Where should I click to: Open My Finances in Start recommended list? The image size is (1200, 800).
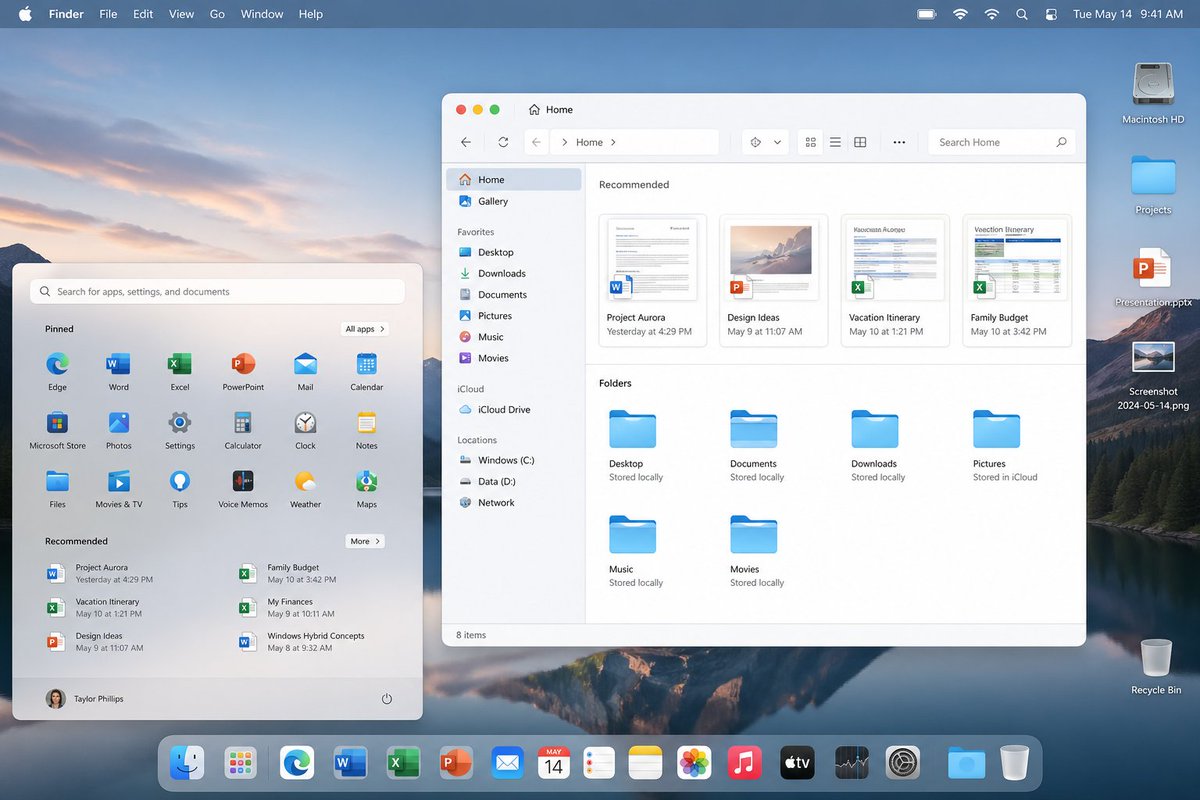287,607
